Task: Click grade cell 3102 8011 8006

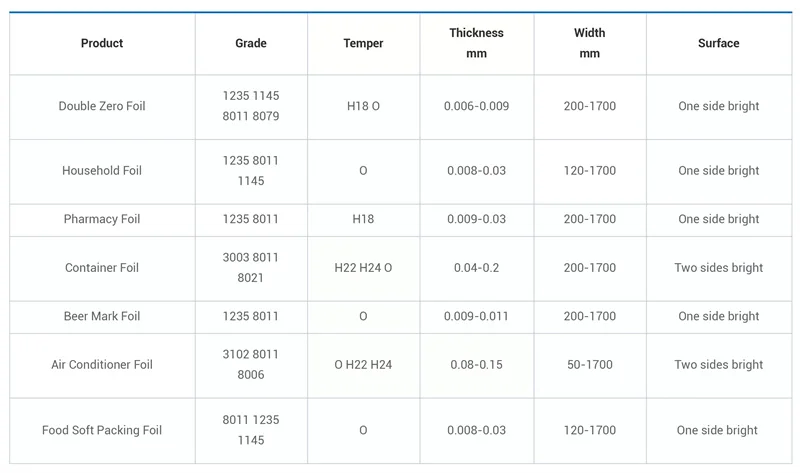Action: 251,365
